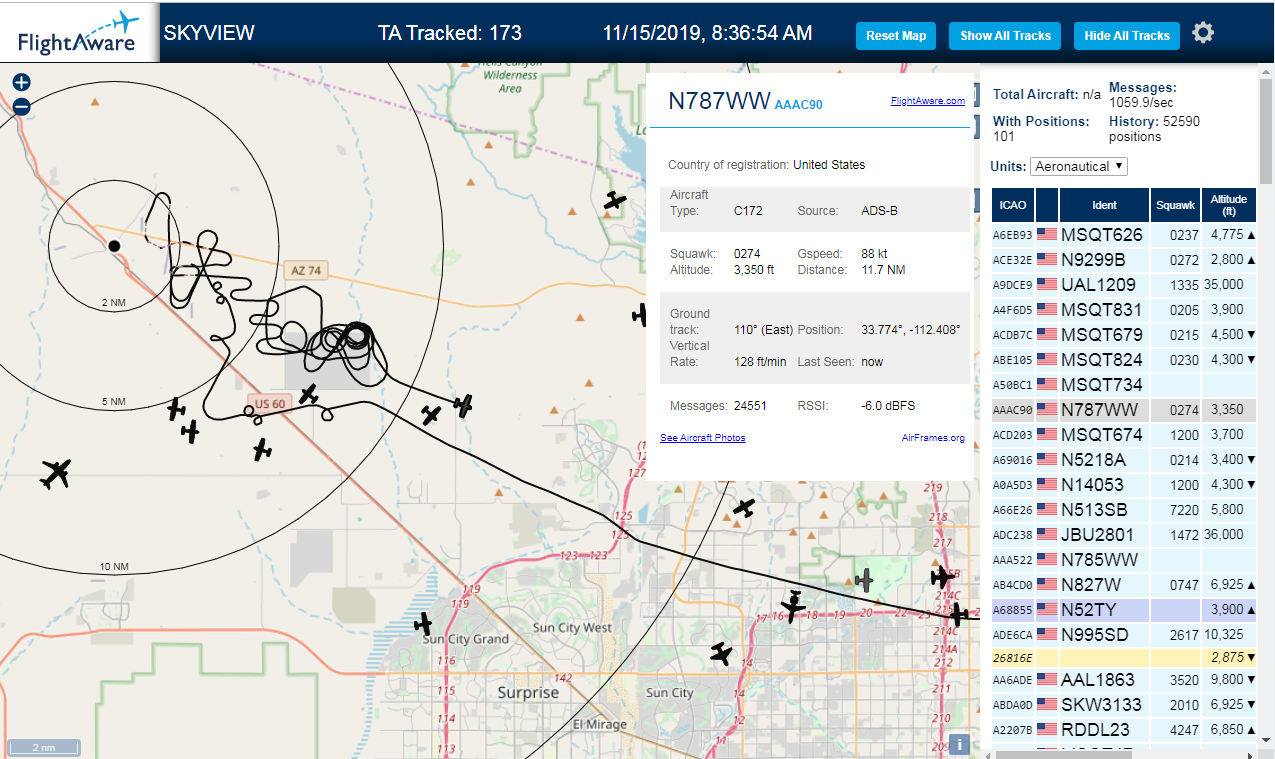
Task: Select the gray aircraft icon on map
Action: coord(864,580)
